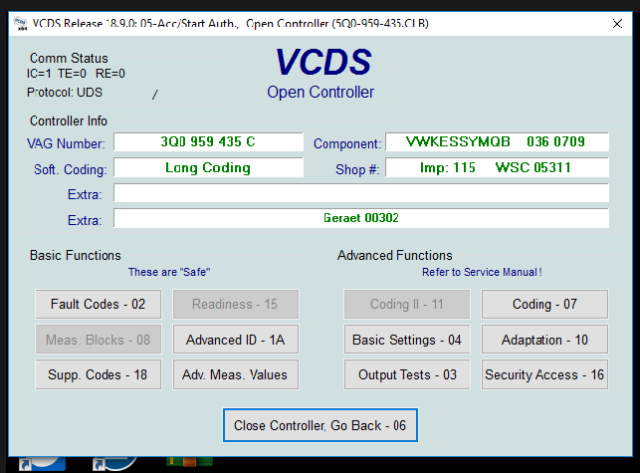Open Fault Codes - 02

click(x=98, y=304)
